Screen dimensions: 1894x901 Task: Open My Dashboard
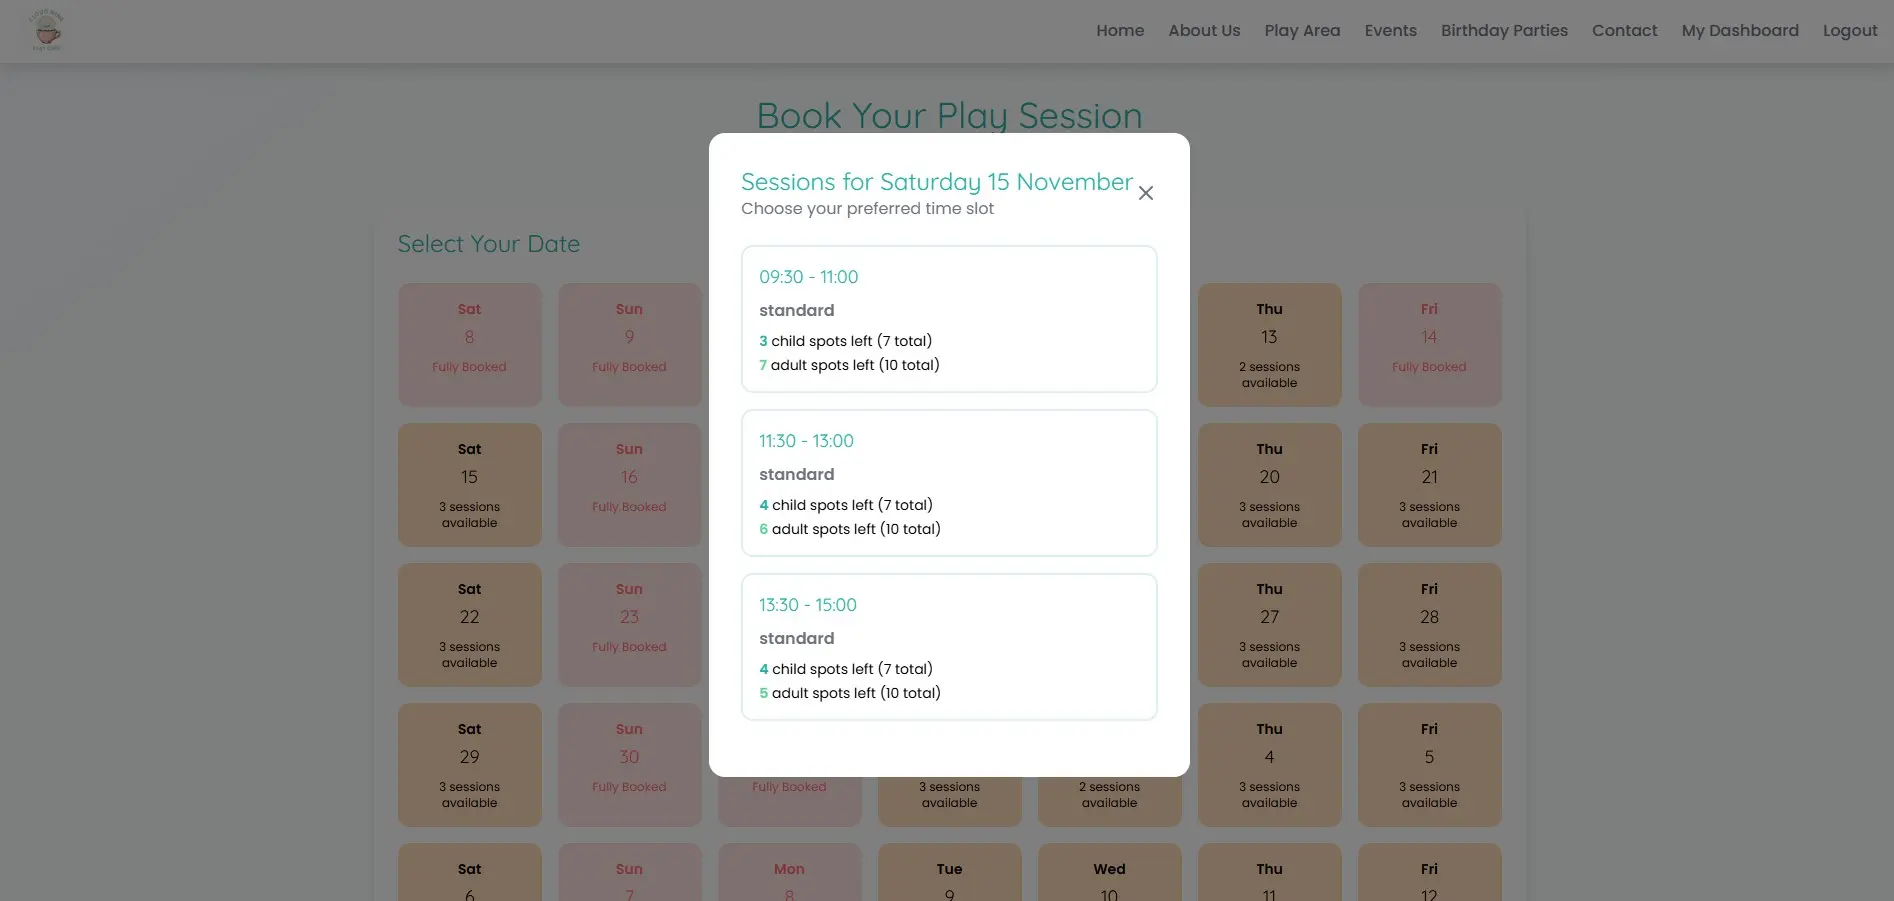[x=1739, y=30]
